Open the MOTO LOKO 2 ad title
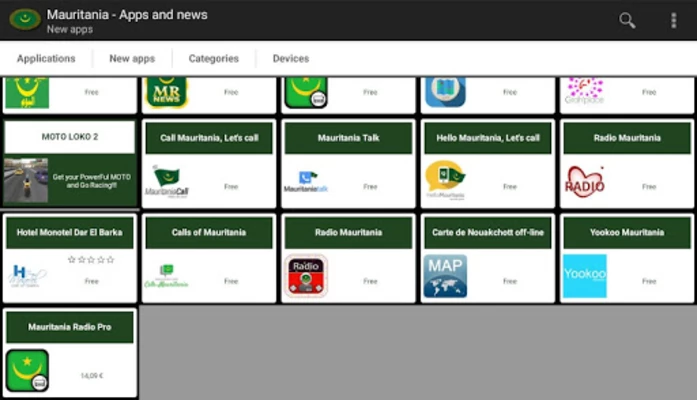Screen dimensions: 697x400 pos(70,137)
